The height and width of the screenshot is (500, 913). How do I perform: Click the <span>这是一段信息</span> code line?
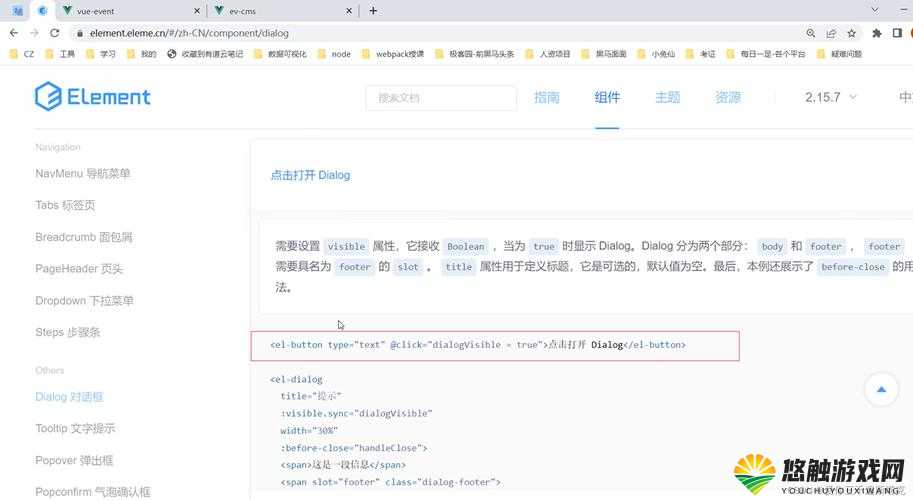[343, 464]
